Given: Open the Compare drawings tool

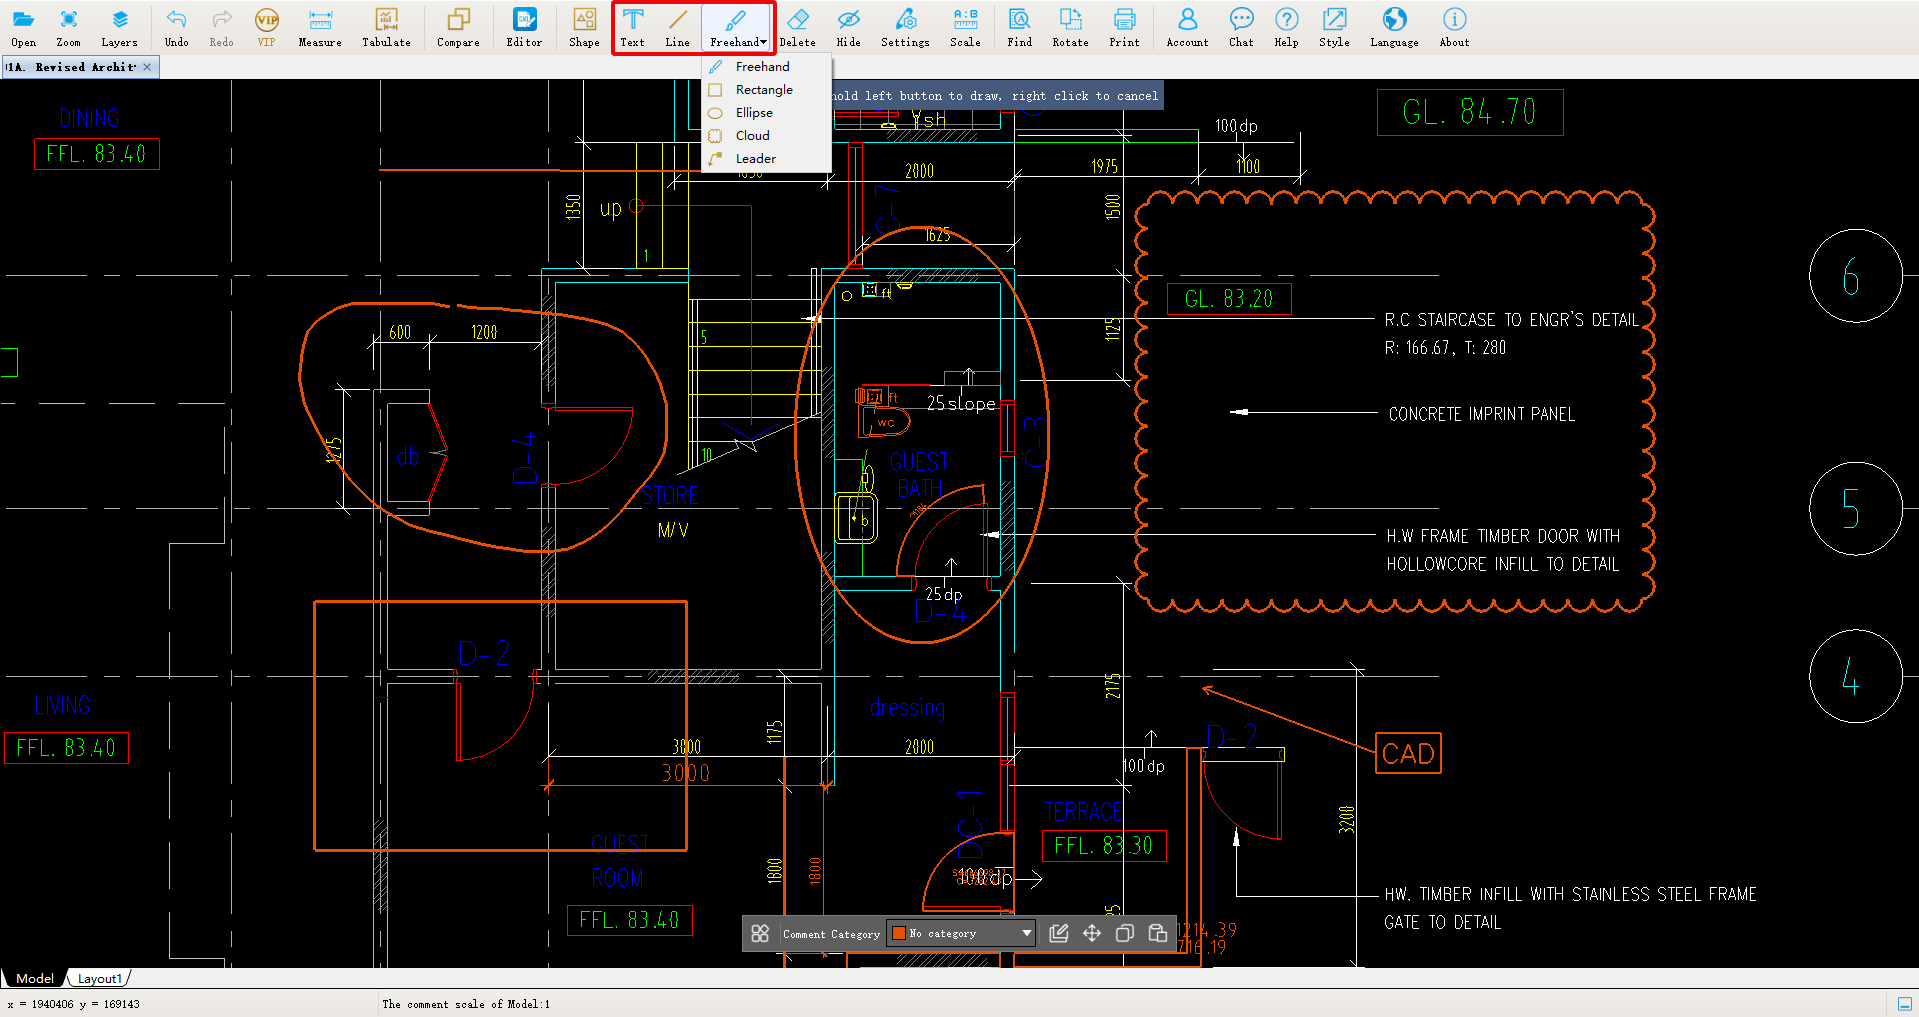Looking at the screenshot, I should pyautogui.click(x=458, y=27).
